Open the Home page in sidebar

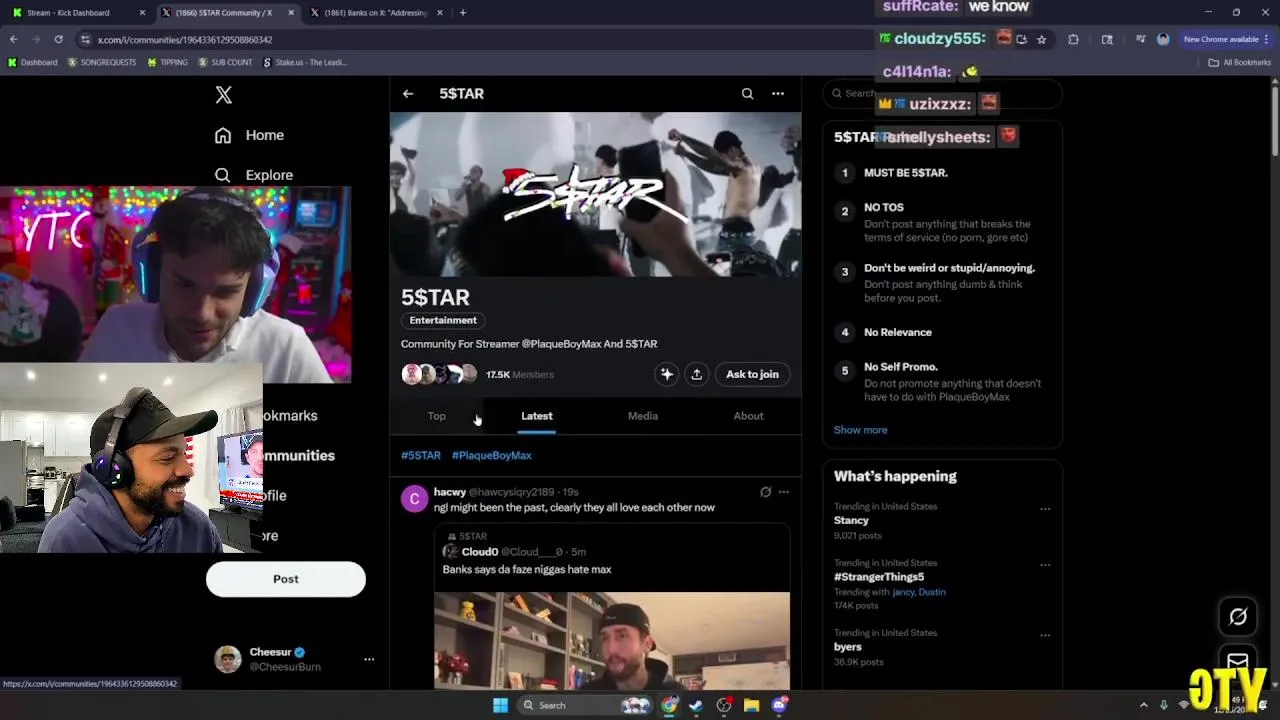point(249,135)
